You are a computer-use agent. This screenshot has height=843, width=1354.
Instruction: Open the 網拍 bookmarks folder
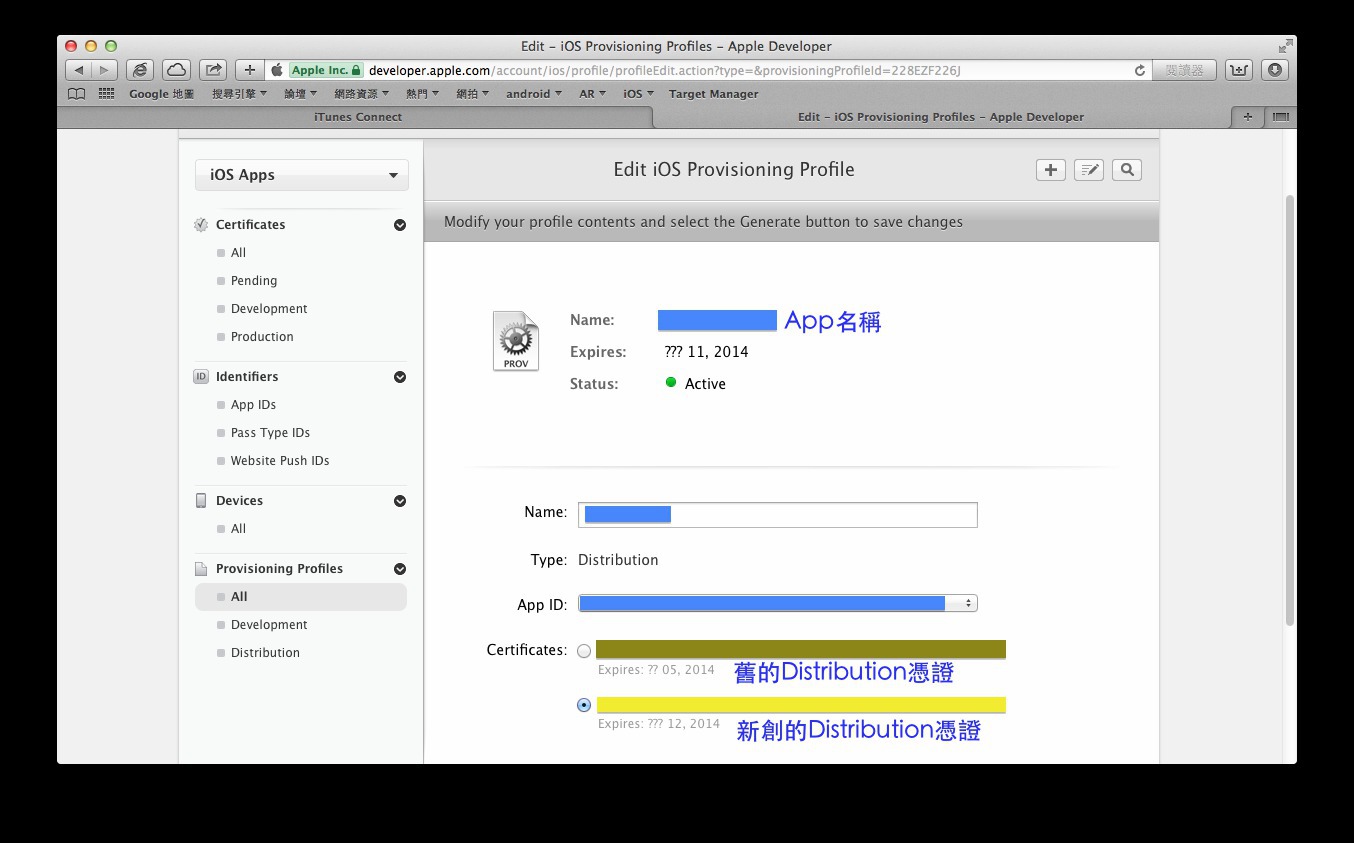tap(472, 94)
